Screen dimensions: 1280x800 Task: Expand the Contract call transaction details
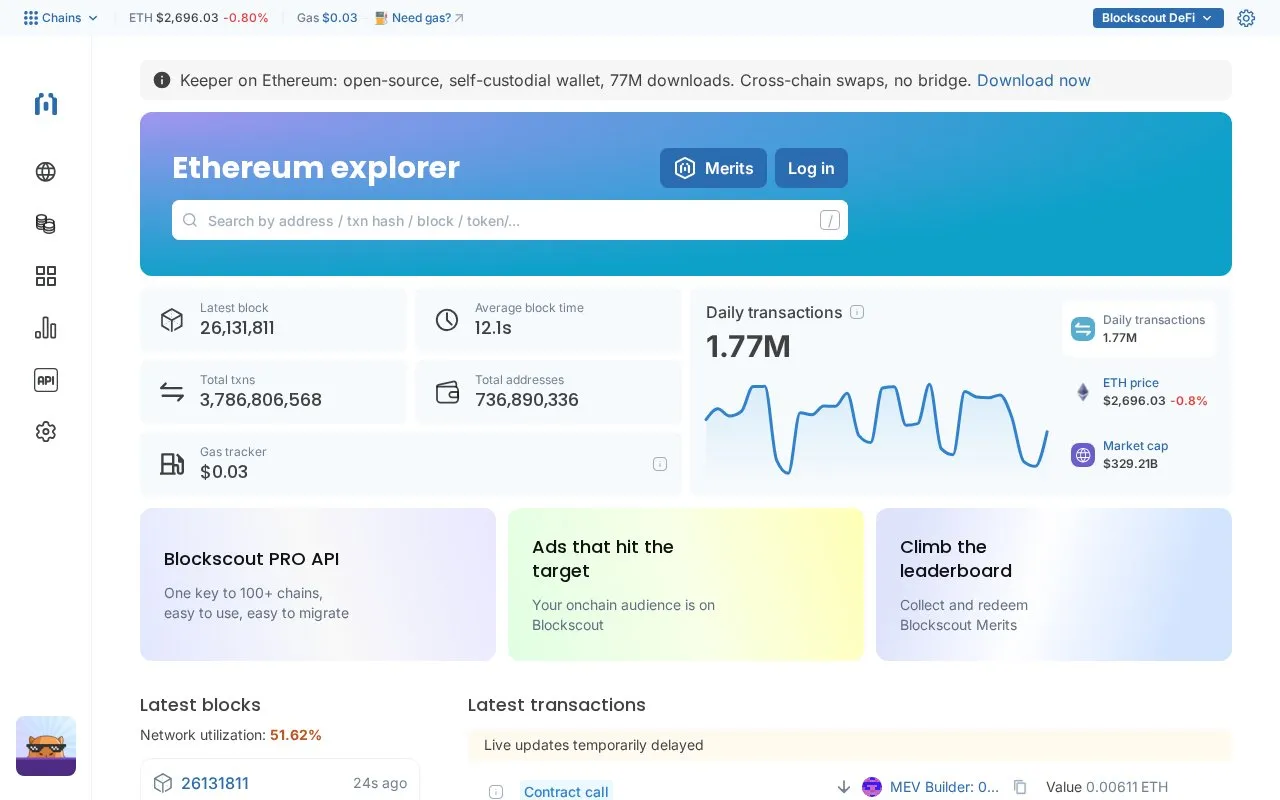click(496, 791)
